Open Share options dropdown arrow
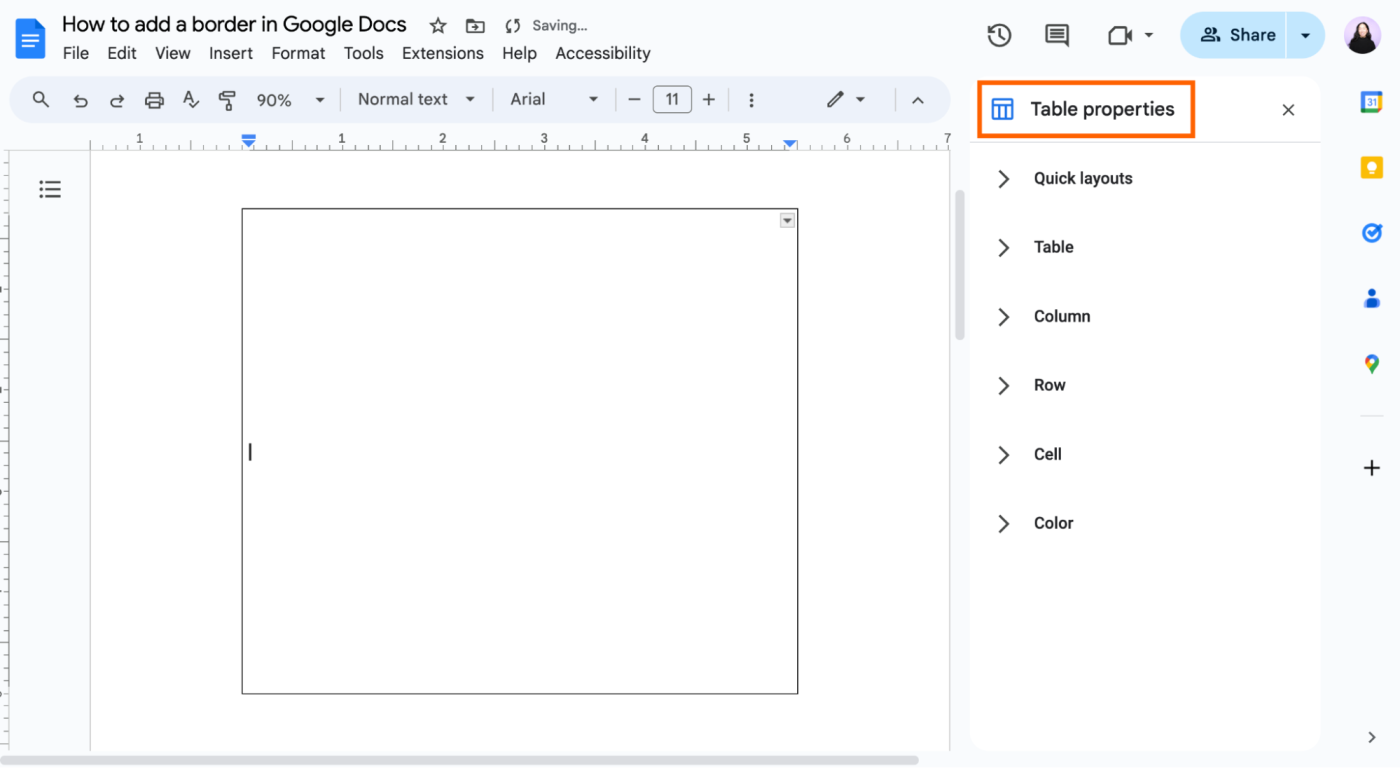This screenshot has width=1400, height=768. pos(1305,35)
